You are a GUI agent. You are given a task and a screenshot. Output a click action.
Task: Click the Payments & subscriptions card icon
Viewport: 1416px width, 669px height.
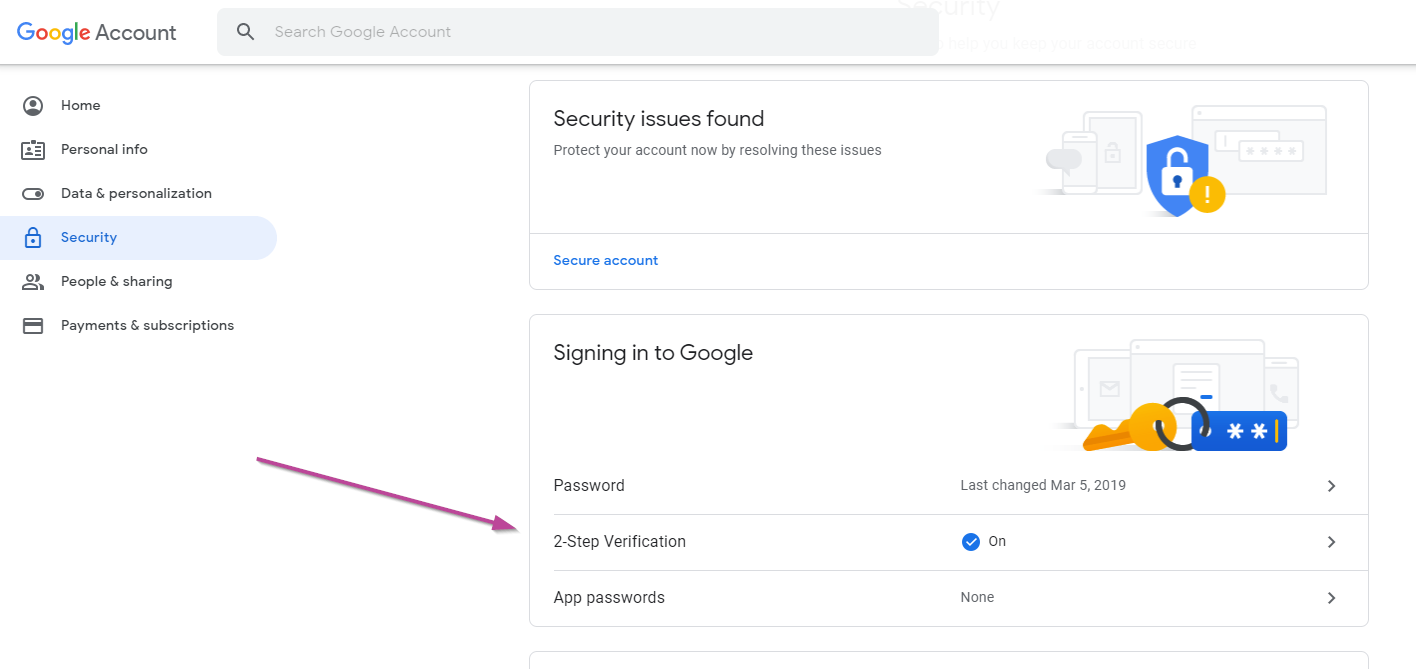tap(33, 326)
